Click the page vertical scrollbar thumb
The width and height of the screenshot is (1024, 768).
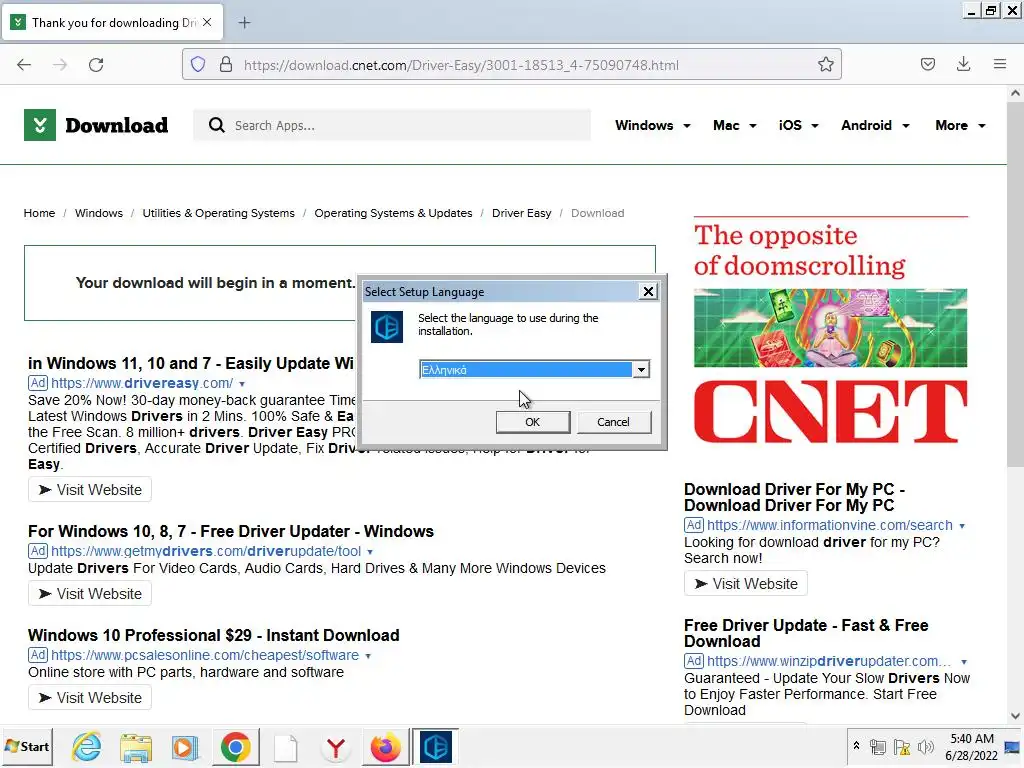(1015, 284)
